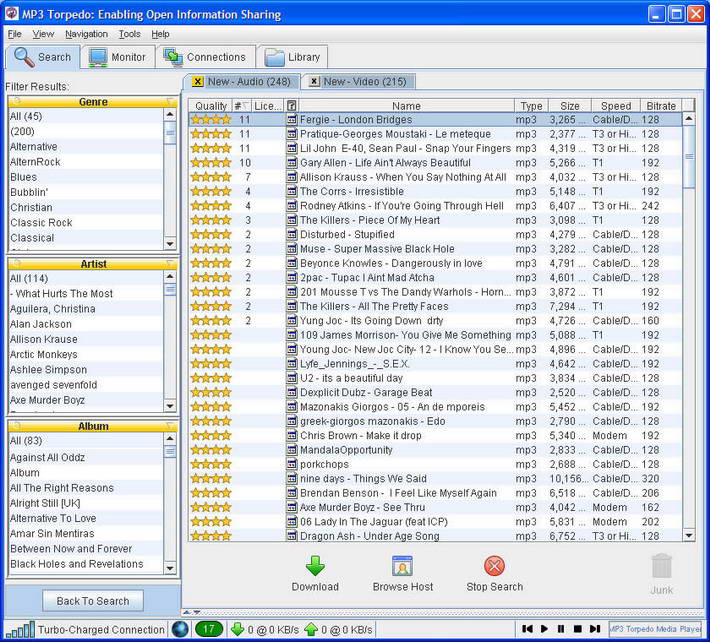Click the Download label button

tap(315, 587)
